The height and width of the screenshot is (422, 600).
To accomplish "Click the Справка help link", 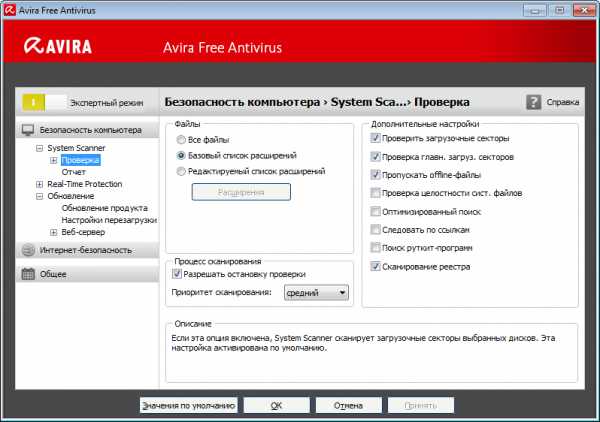I will pyautogui.click(x=562, y=102).
